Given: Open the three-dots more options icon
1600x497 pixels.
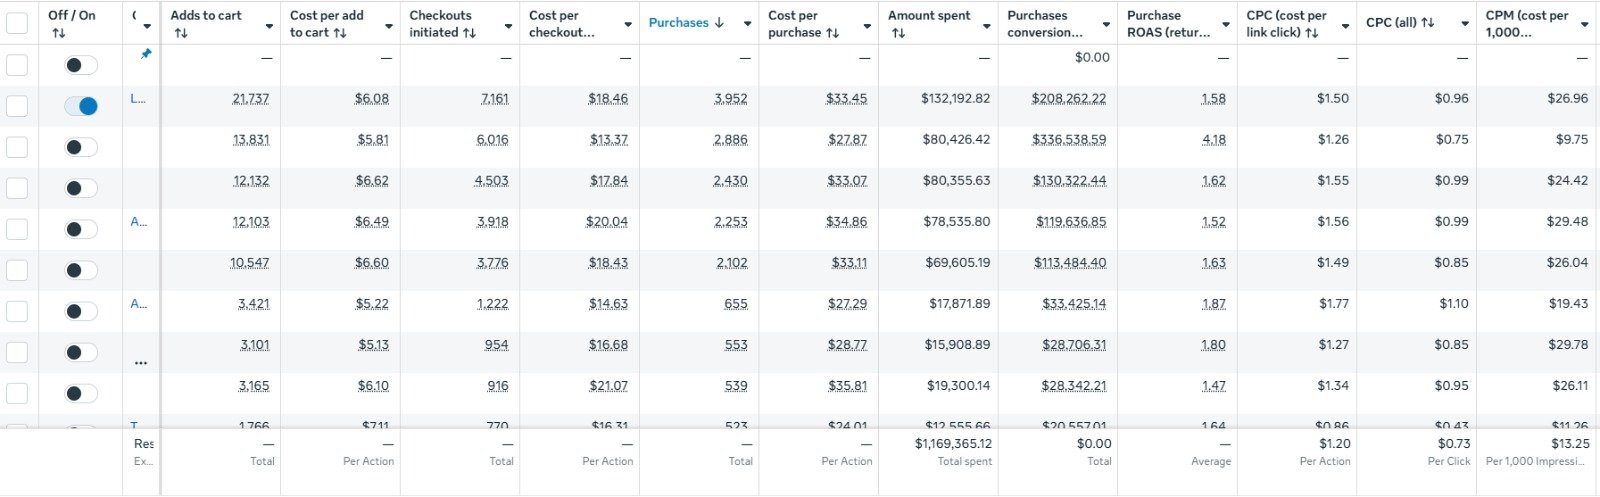Looking at the screenshot, I should 141,363.
